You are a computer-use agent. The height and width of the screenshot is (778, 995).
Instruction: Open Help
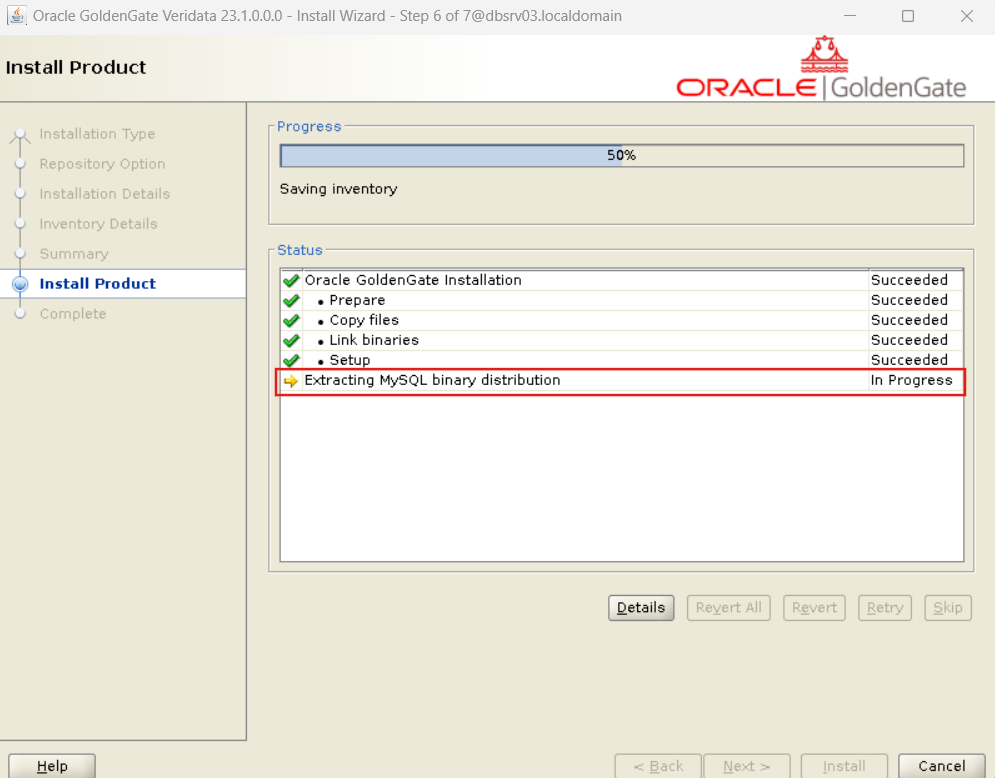pyautogui.click(x=52, y=766)
